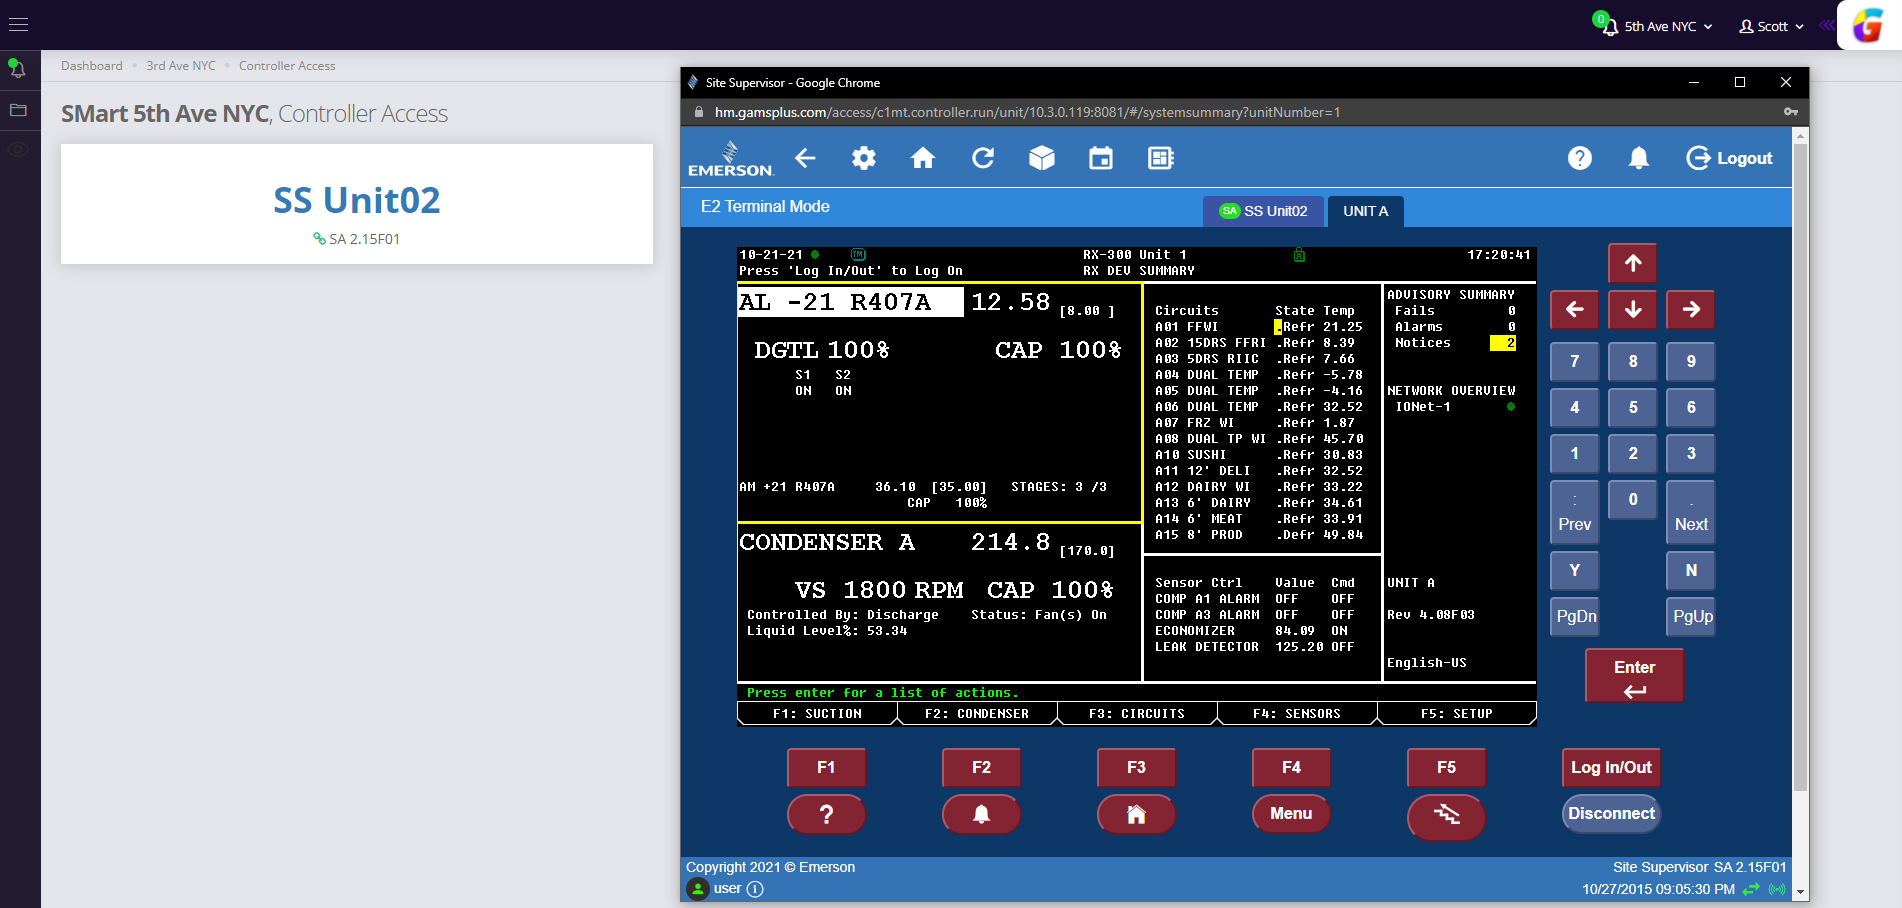The height and width of the screenshot is (908, 1902).
Task: Open the calendar schedule icon
Action: click(x=1101, y=158)
